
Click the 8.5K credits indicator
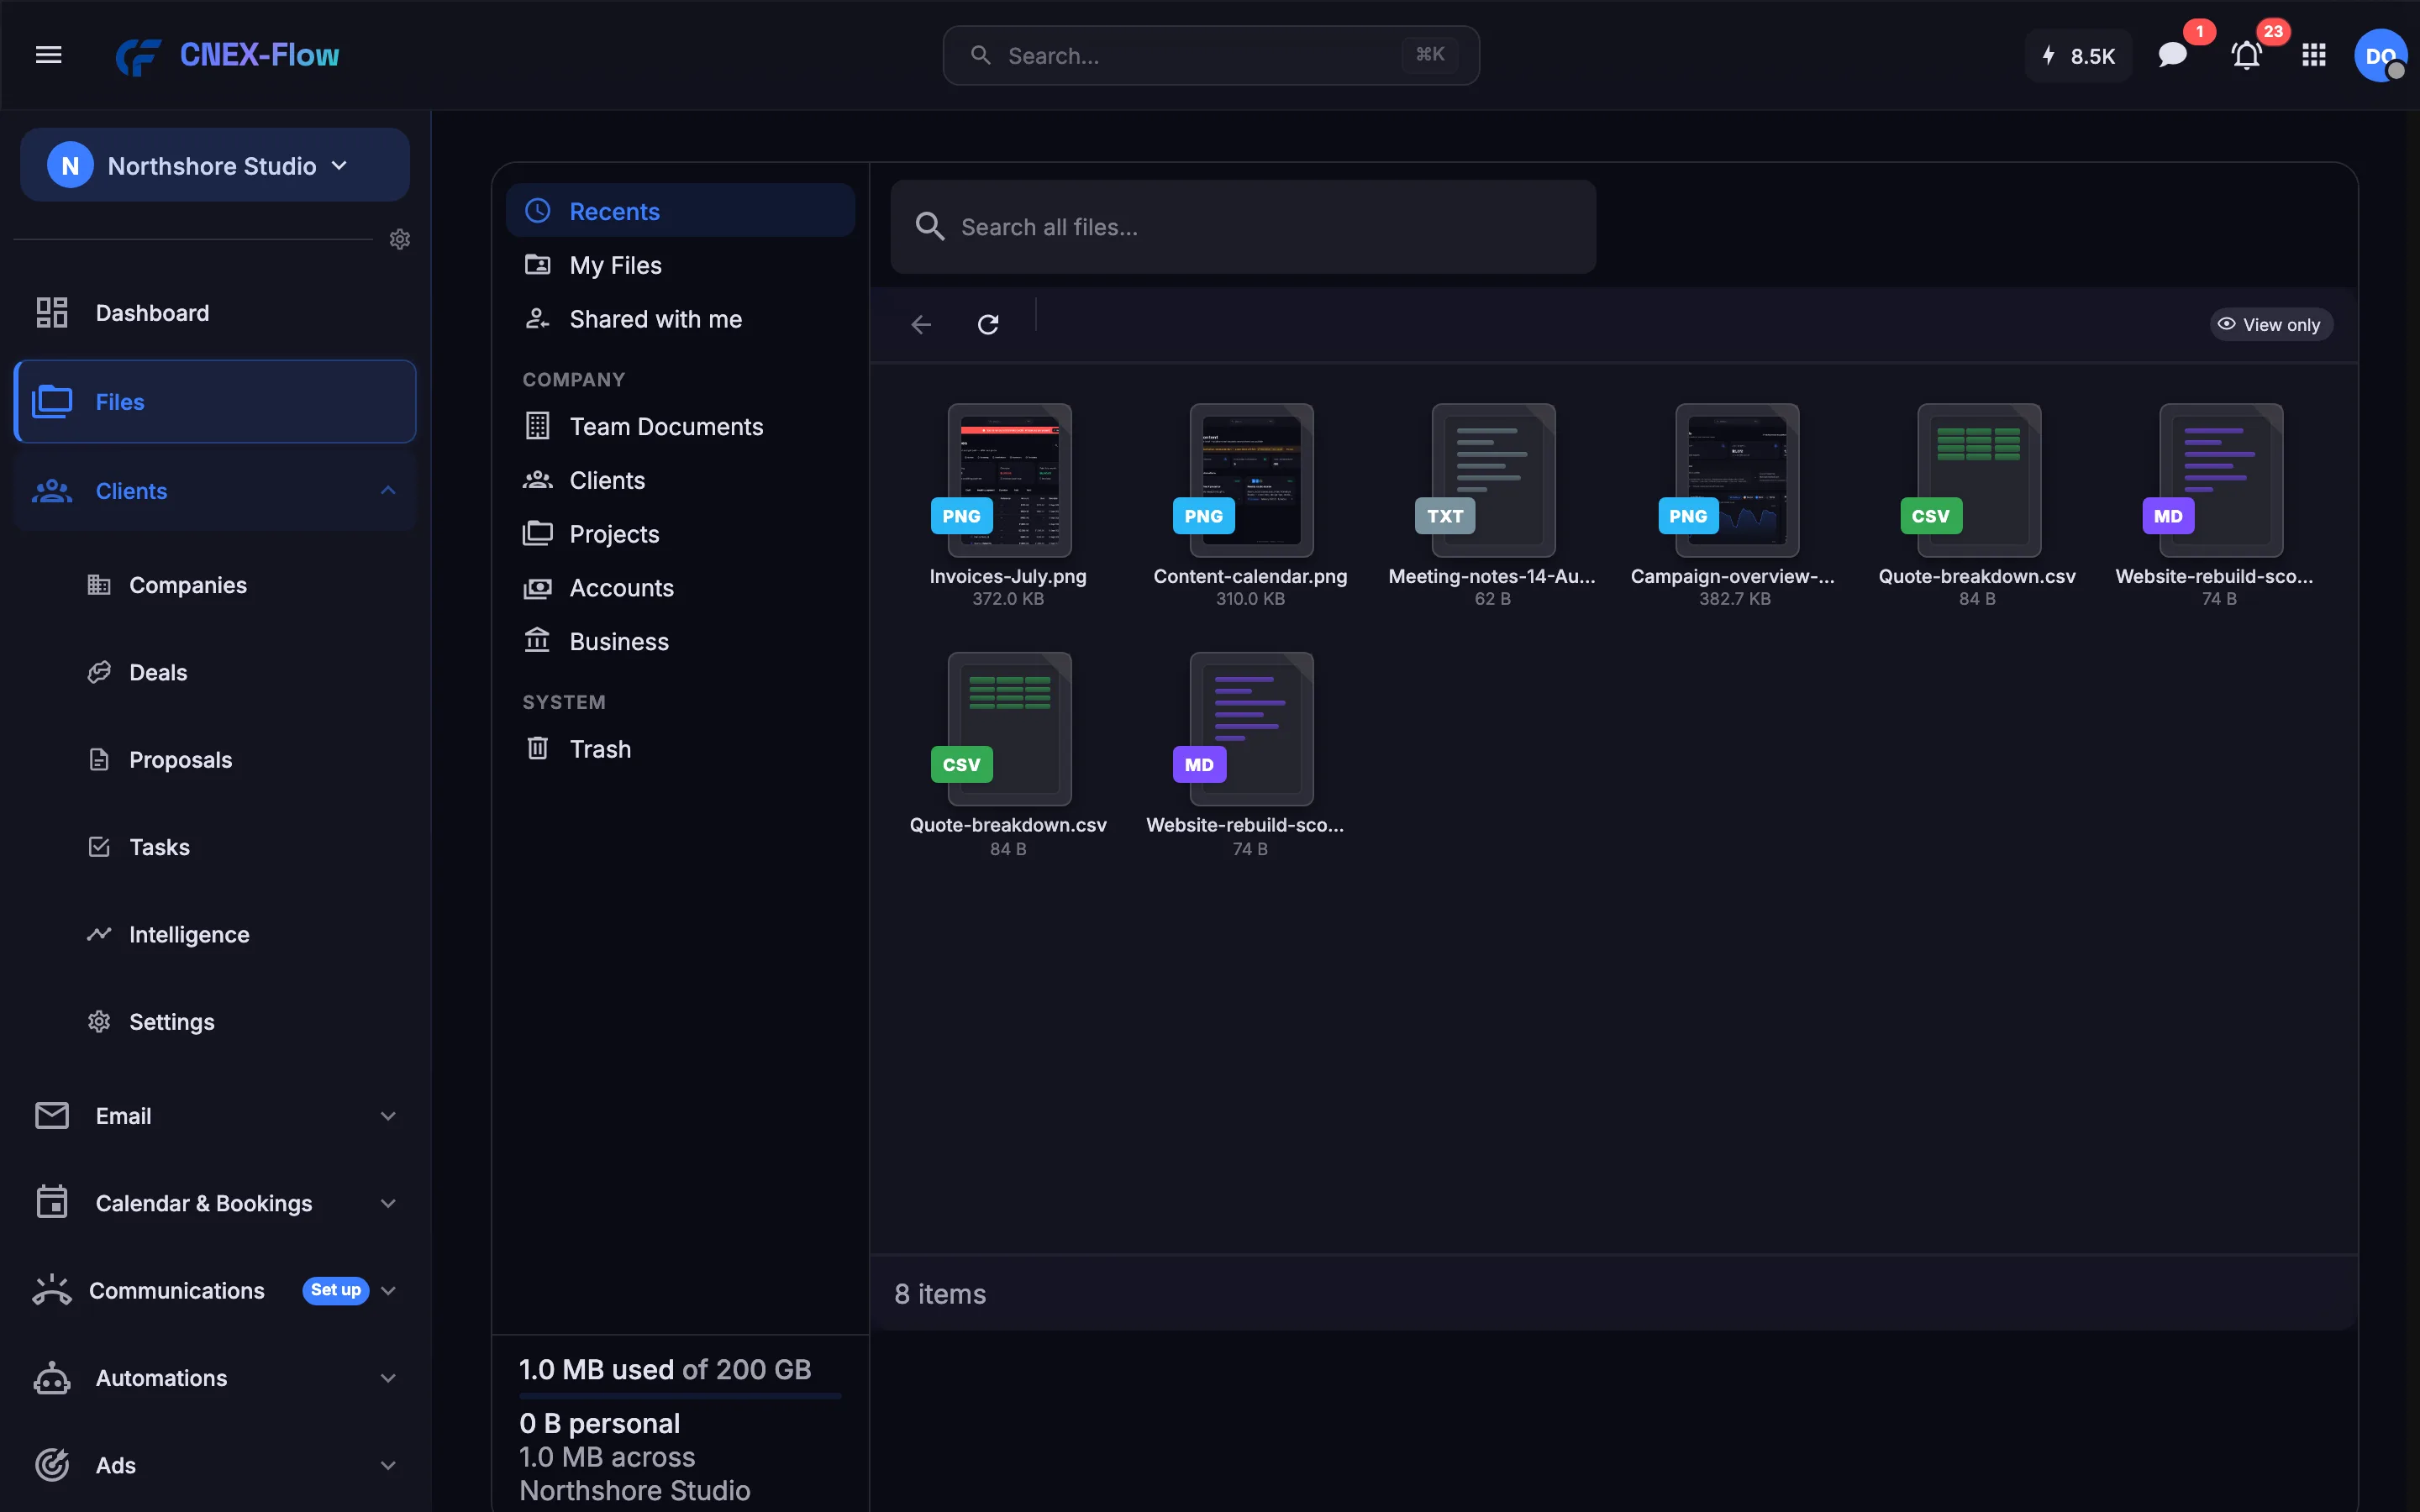coord(2077,55)
